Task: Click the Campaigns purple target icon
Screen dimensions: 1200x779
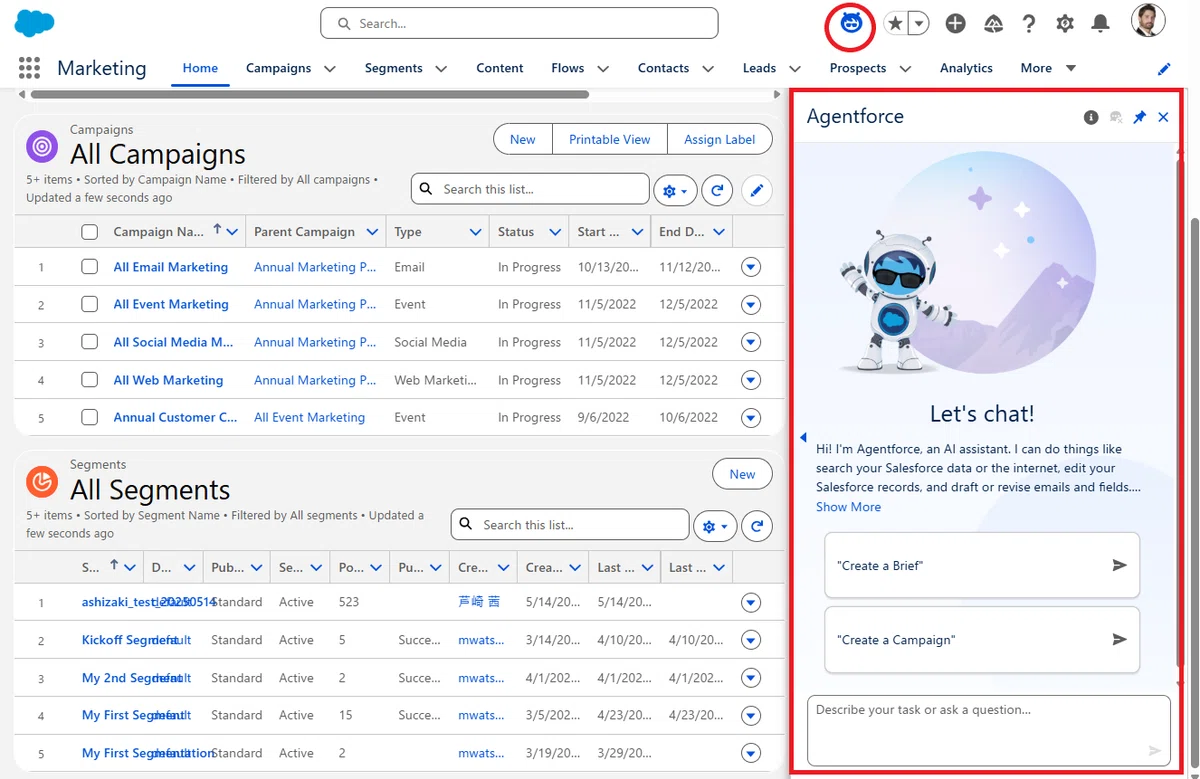Action: pyautogui.click(x=42, y=147)
